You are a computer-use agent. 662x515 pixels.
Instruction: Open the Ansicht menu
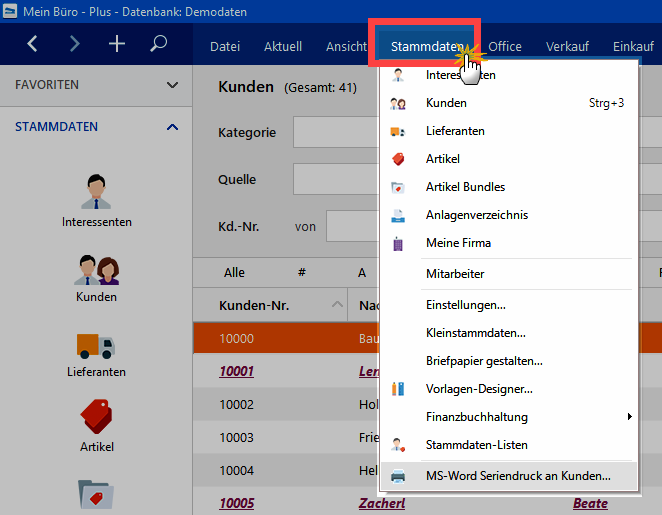[346, 46]
